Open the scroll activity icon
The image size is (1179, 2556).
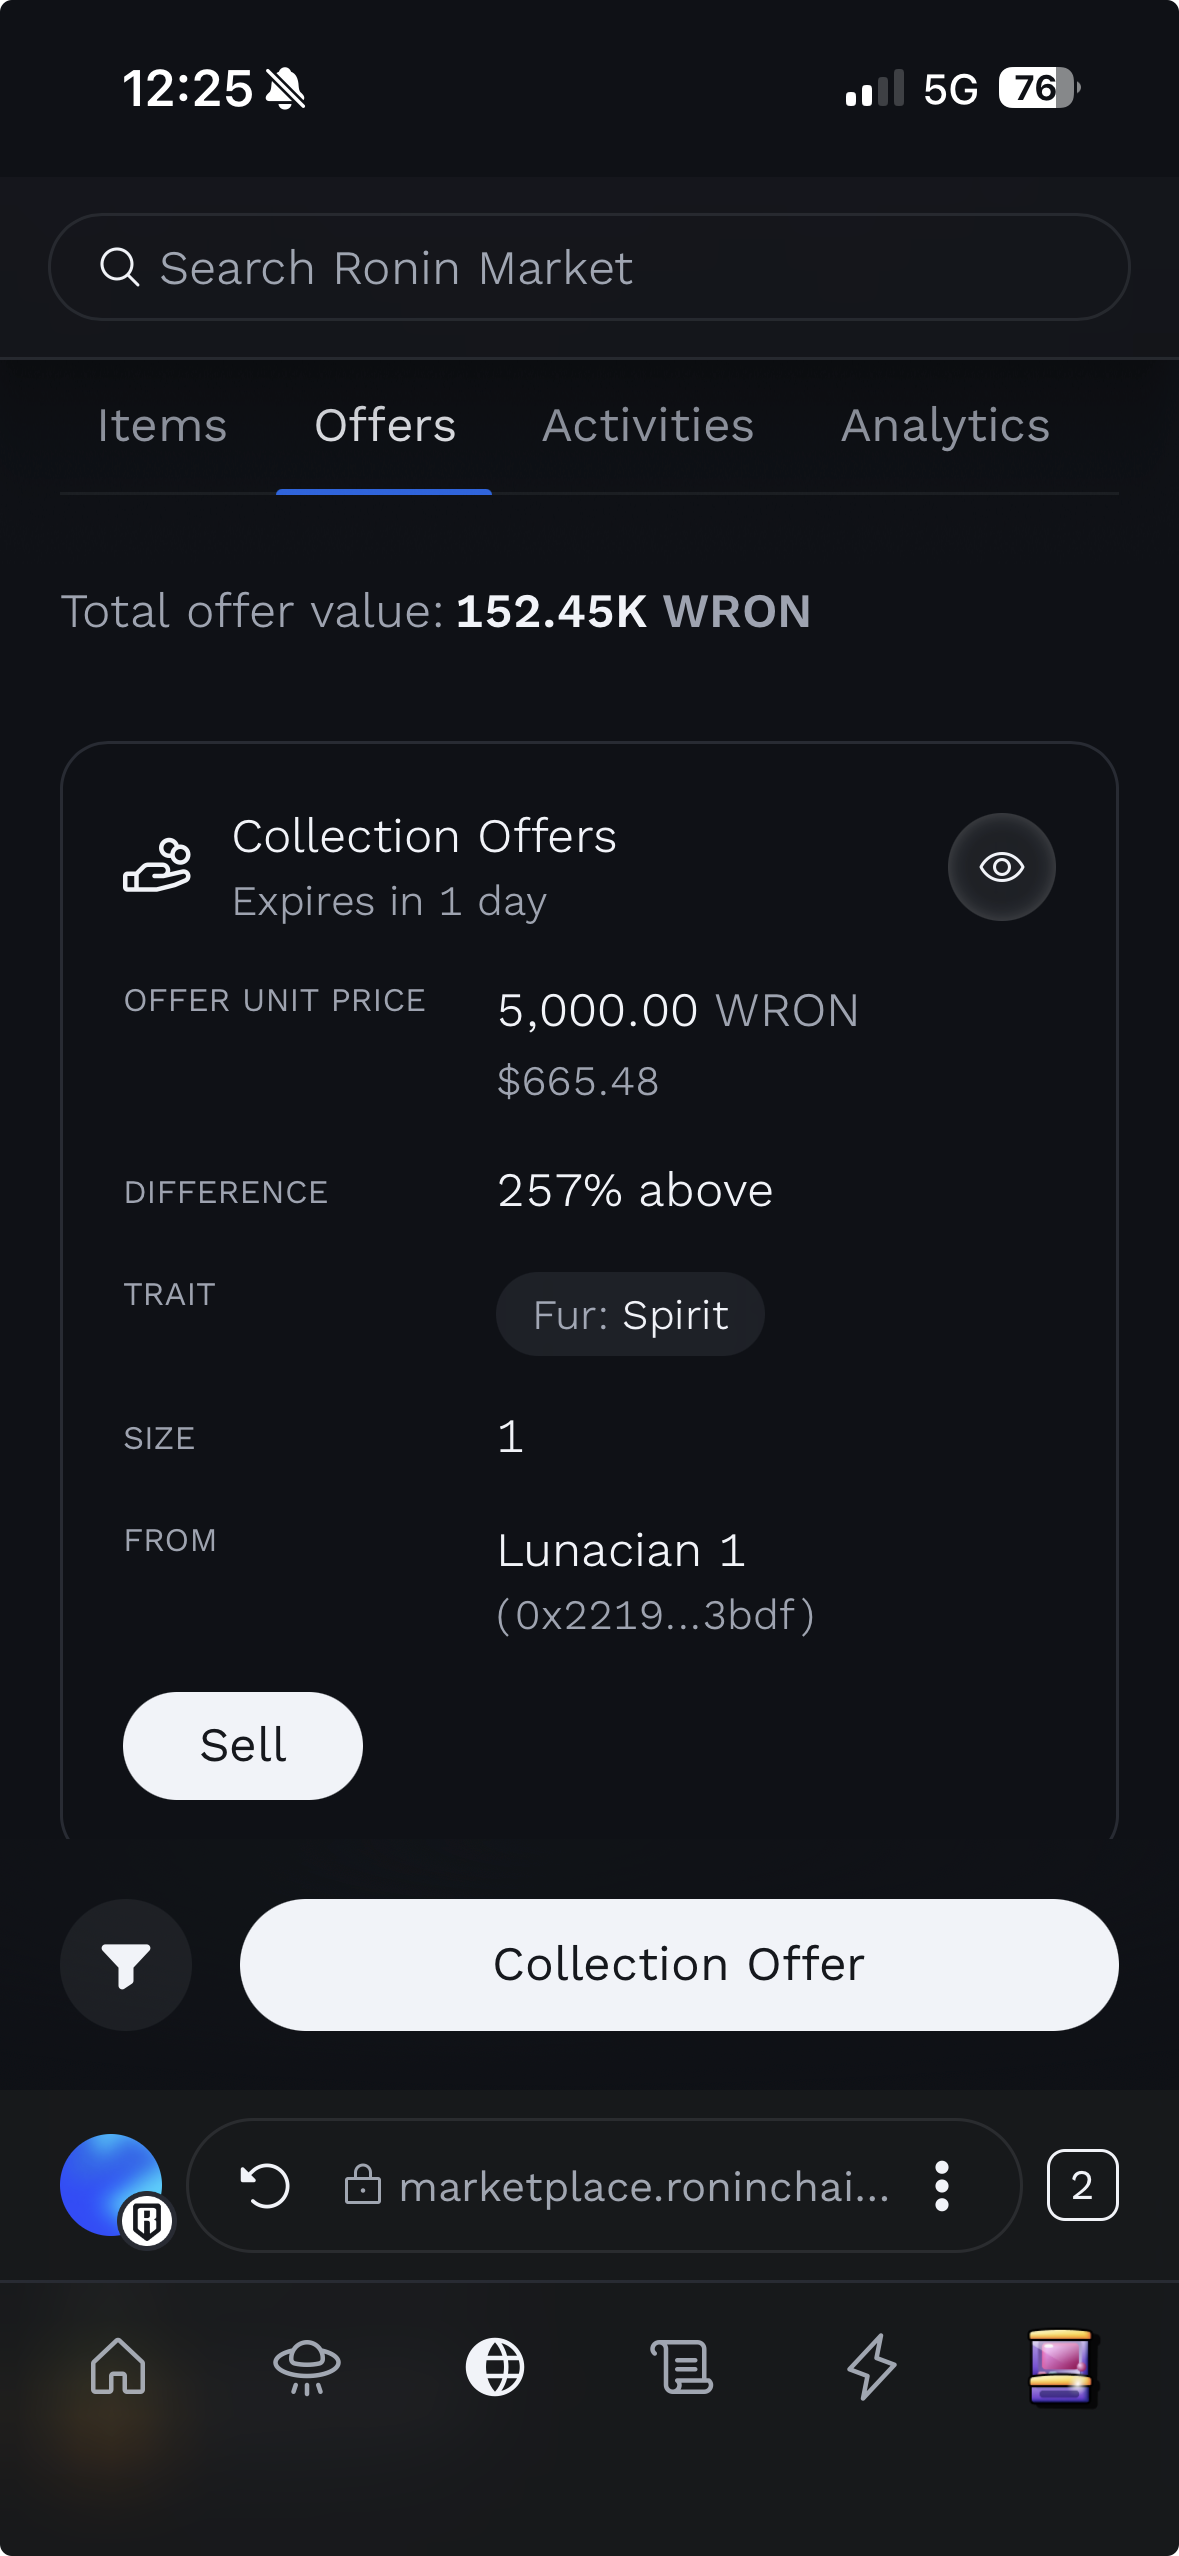683,2366
